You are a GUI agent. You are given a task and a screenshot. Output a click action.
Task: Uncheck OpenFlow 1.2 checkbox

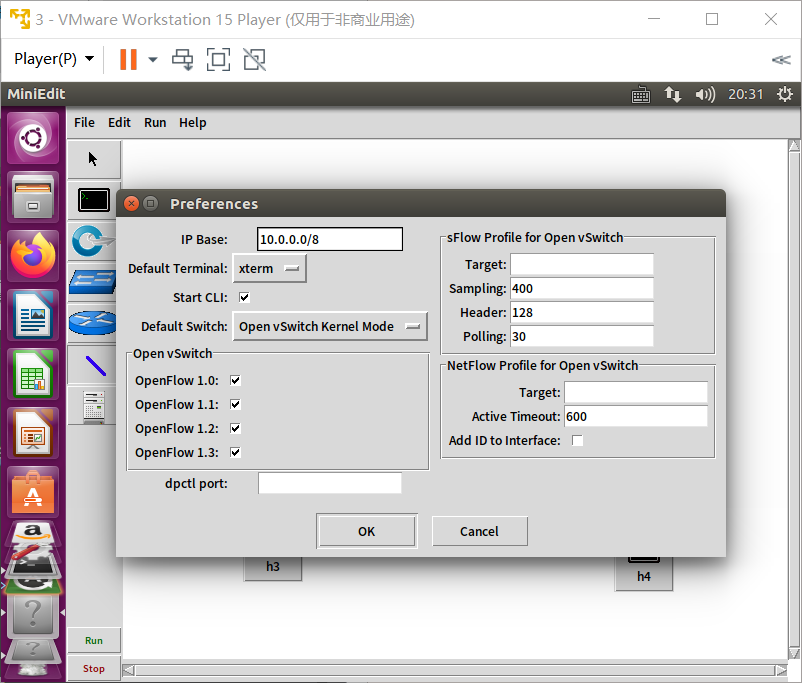coord(235,428)
